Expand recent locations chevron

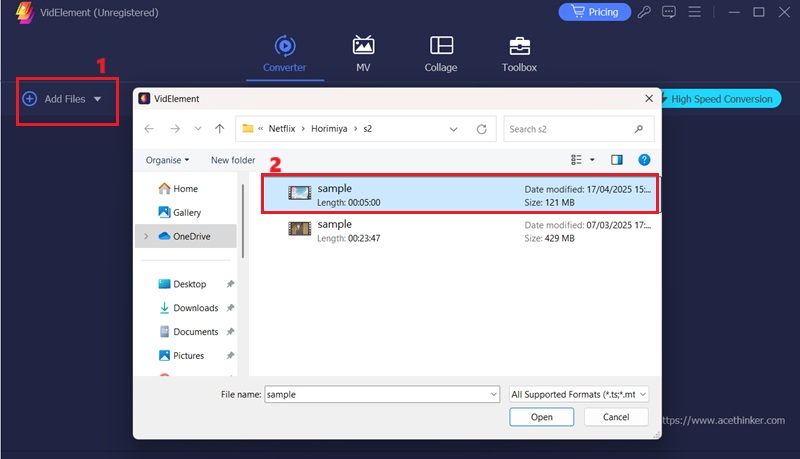(x=198, y=129)
